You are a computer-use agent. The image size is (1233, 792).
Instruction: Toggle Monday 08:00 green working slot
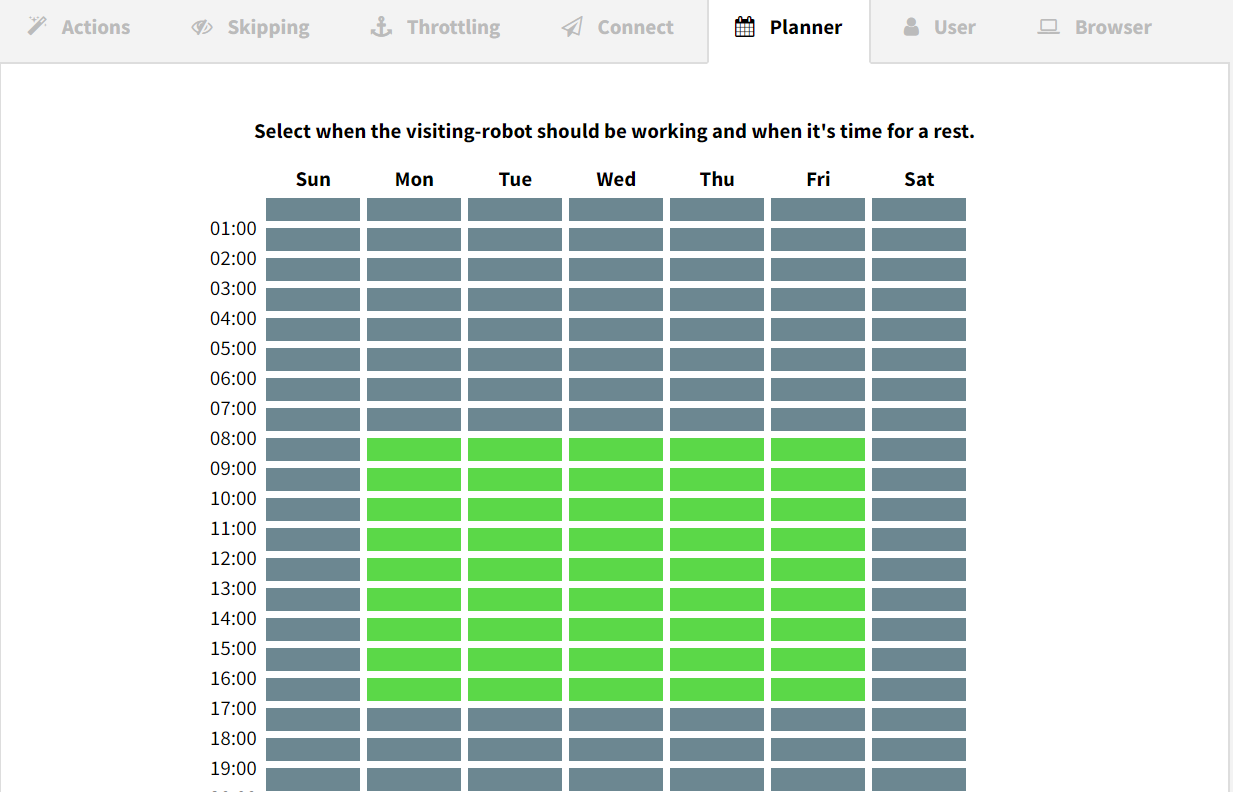point(414,449)
